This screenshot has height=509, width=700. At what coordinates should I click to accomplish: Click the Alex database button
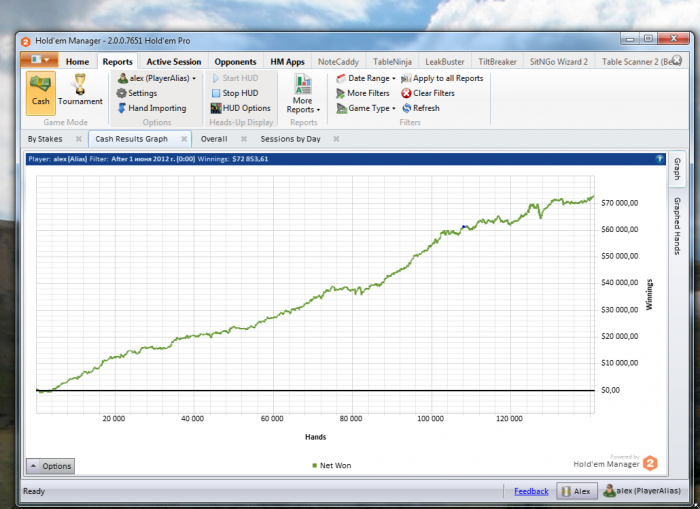[576, 491]
